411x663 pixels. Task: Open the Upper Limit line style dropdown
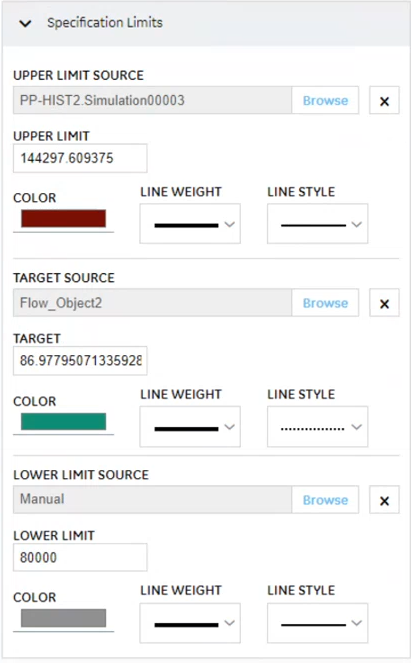tap(317, 224)
